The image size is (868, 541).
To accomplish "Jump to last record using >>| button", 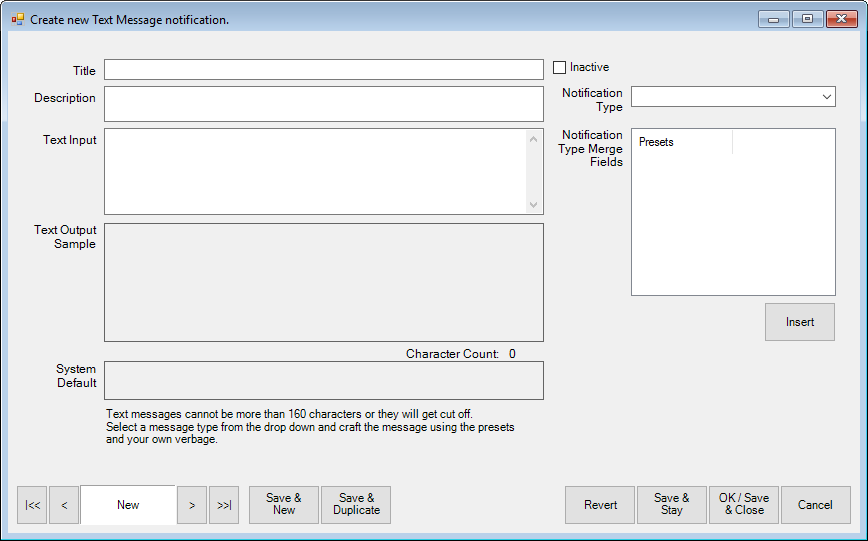I will point(224,505).
